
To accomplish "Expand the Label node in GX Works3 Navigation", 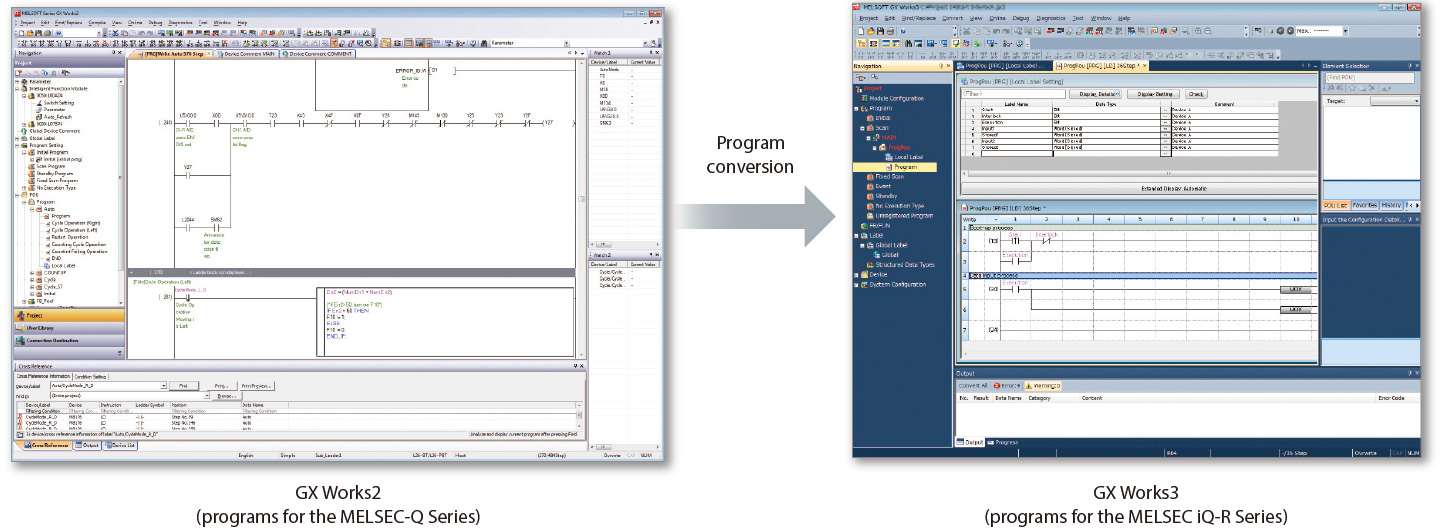I will (x=856, y=236).
